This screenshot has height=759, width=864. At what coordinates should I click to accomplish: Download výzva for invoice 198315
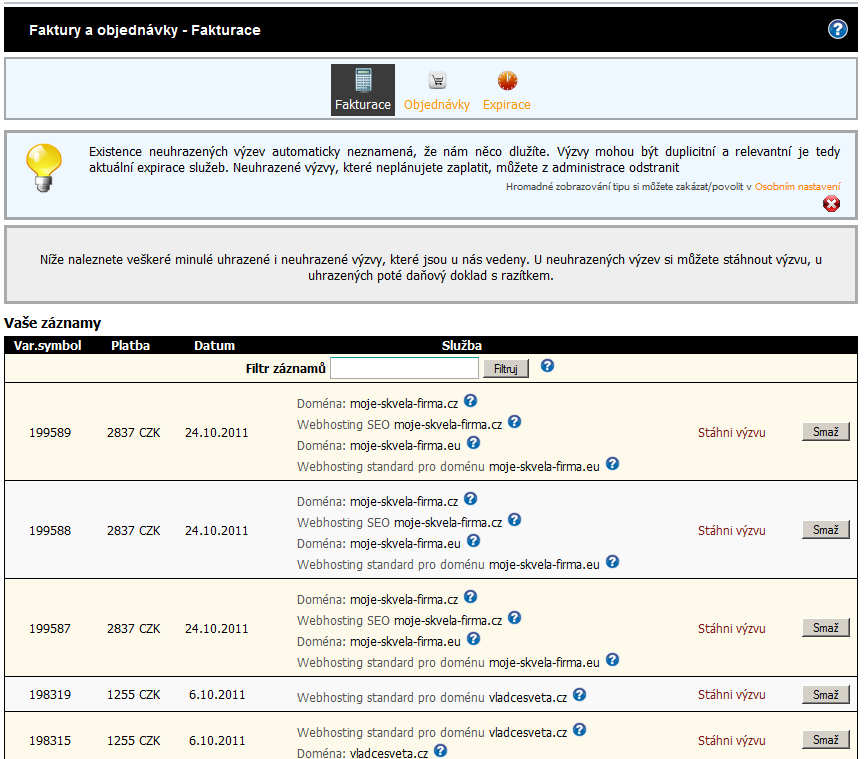[x=731, y=741]
